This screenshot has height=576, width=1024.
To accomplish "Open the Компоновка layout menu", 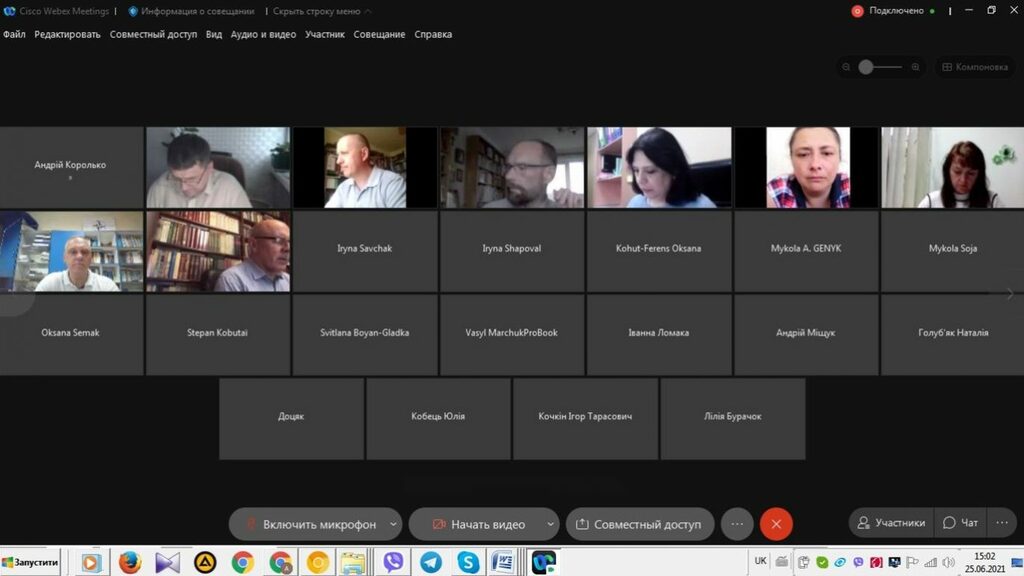I will coord(974,67).
